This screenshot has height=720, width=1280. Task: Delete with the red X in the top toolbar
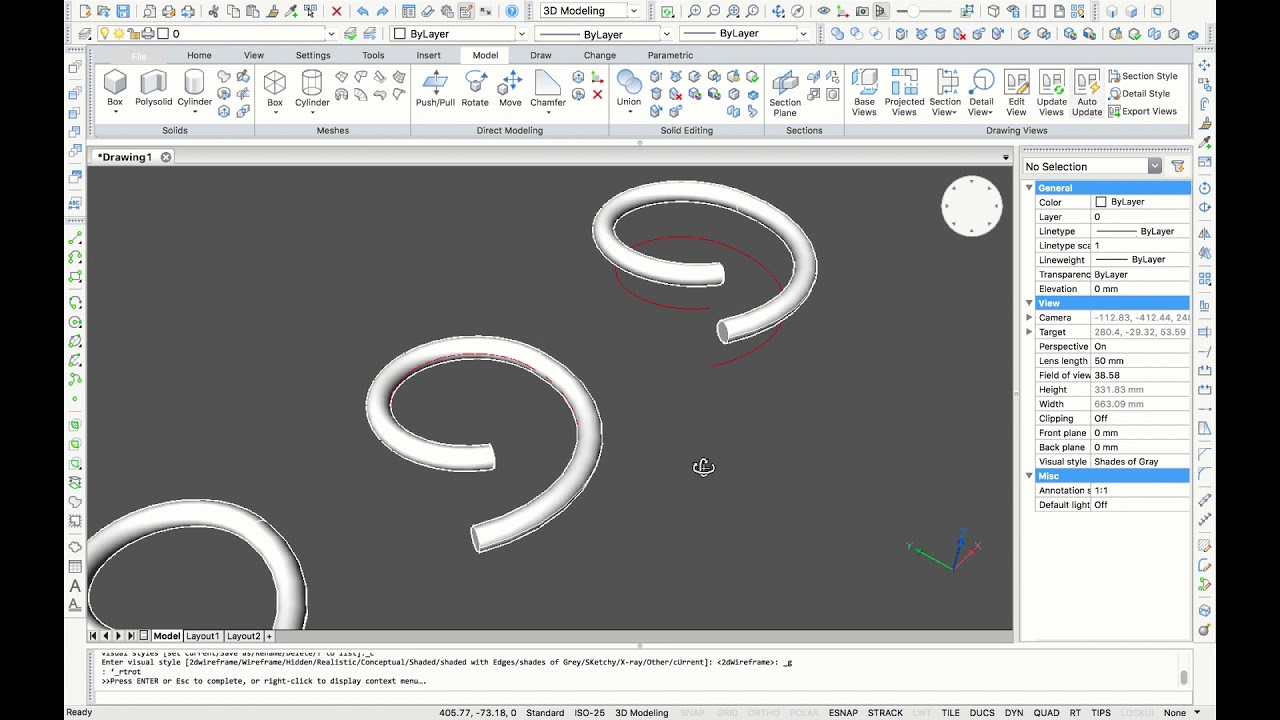pos(336,11)
